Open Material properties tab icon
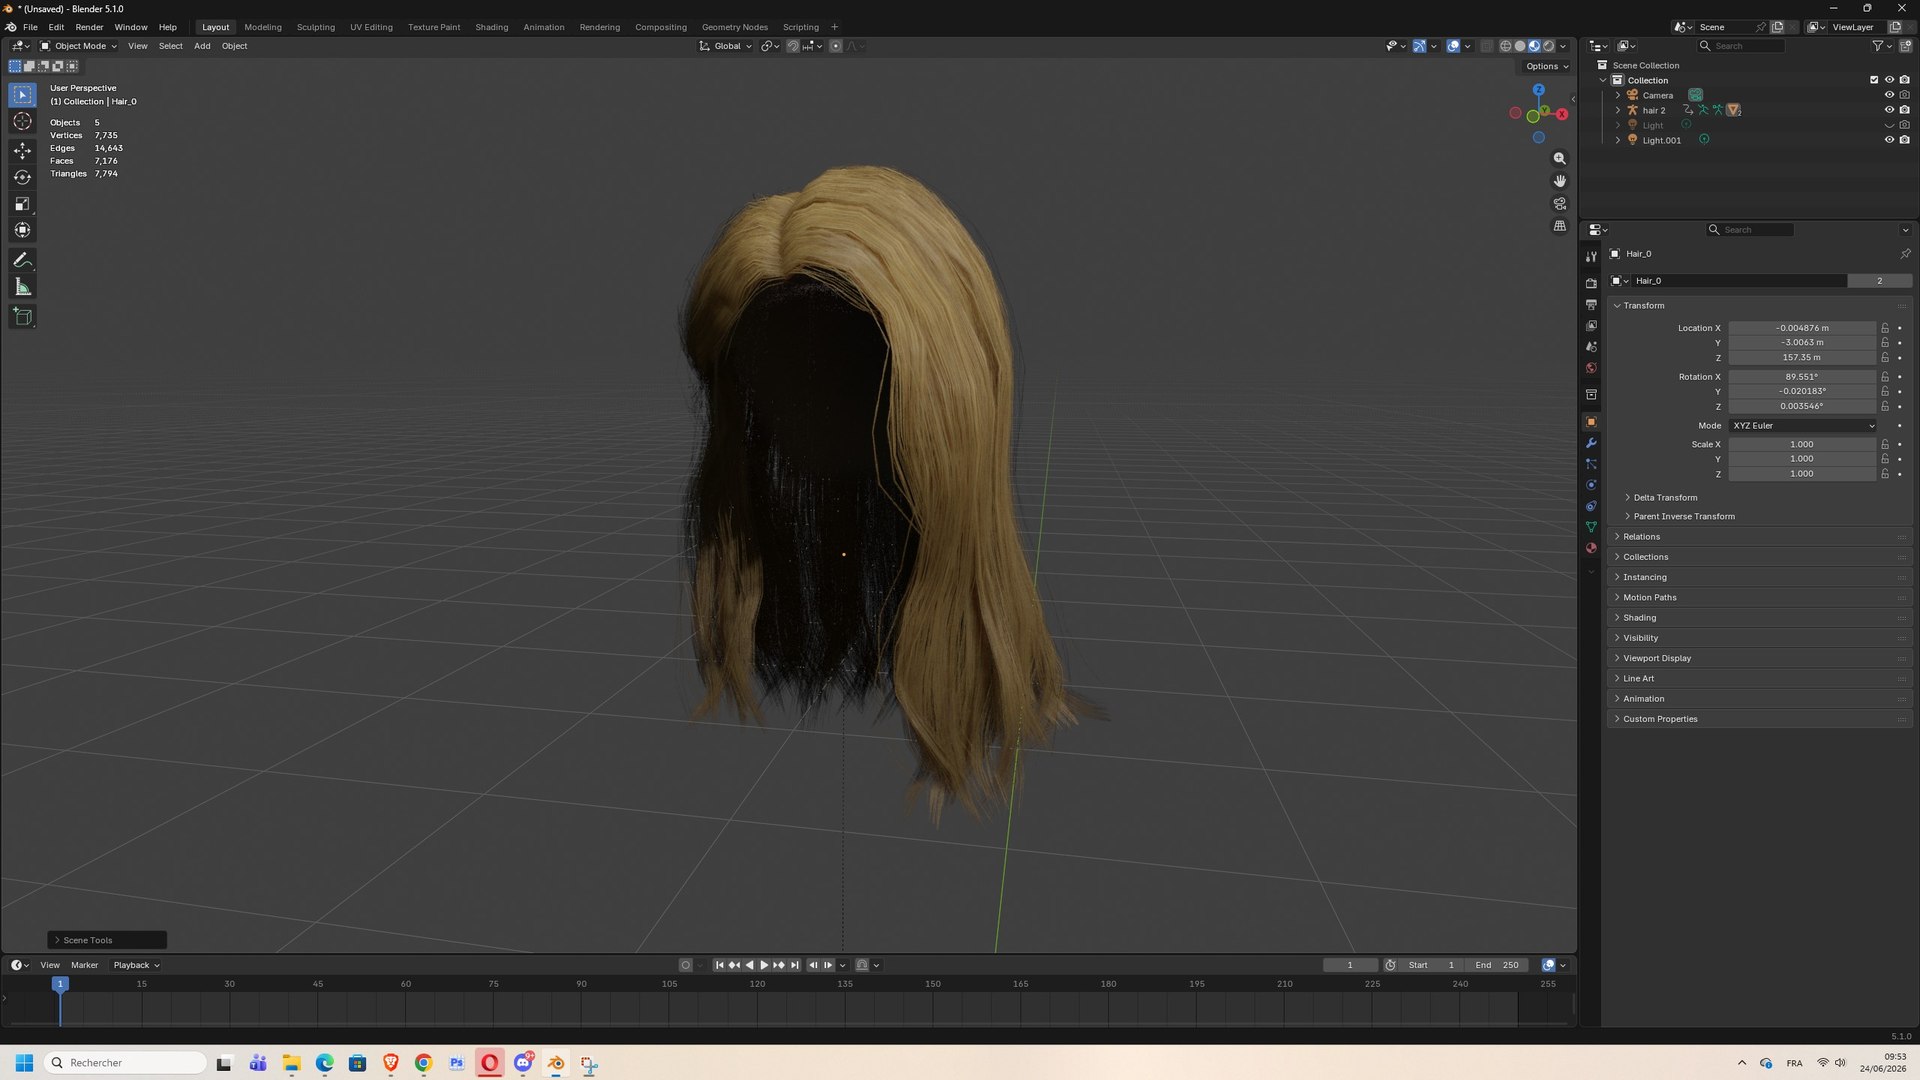Viewport: 1920px width, 1080px height. tap(1591, 548)
